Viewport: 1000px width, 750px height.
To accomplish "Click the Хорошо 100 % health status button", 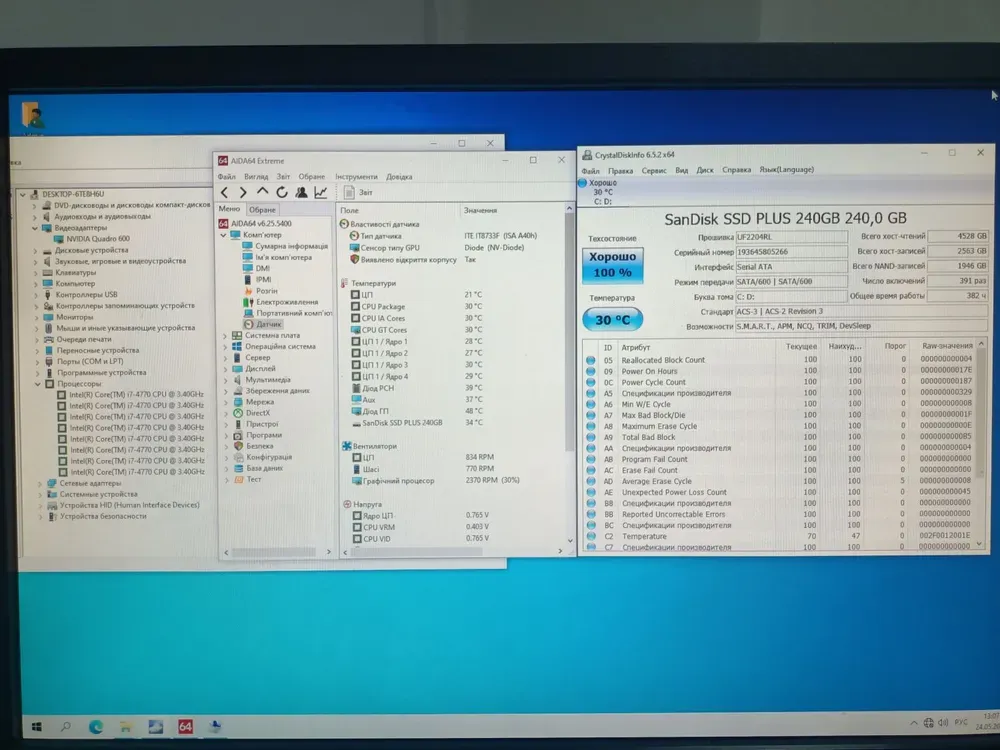I will point(612,265).
